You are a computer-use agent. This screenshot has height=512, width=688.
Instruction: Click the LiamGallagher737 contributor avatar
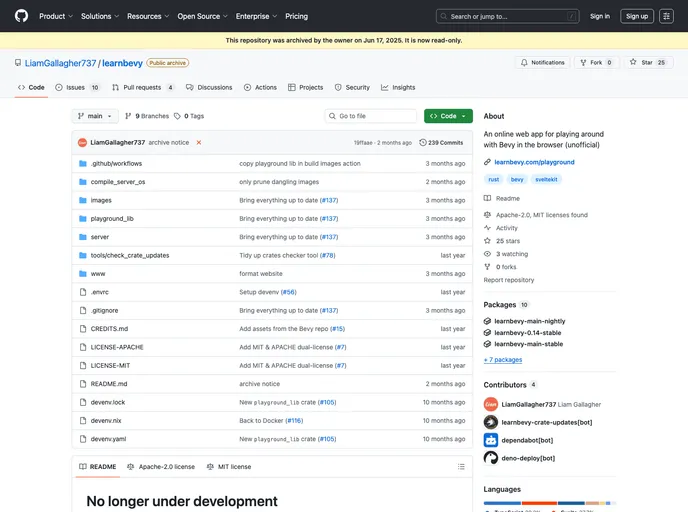coord(491,405)
